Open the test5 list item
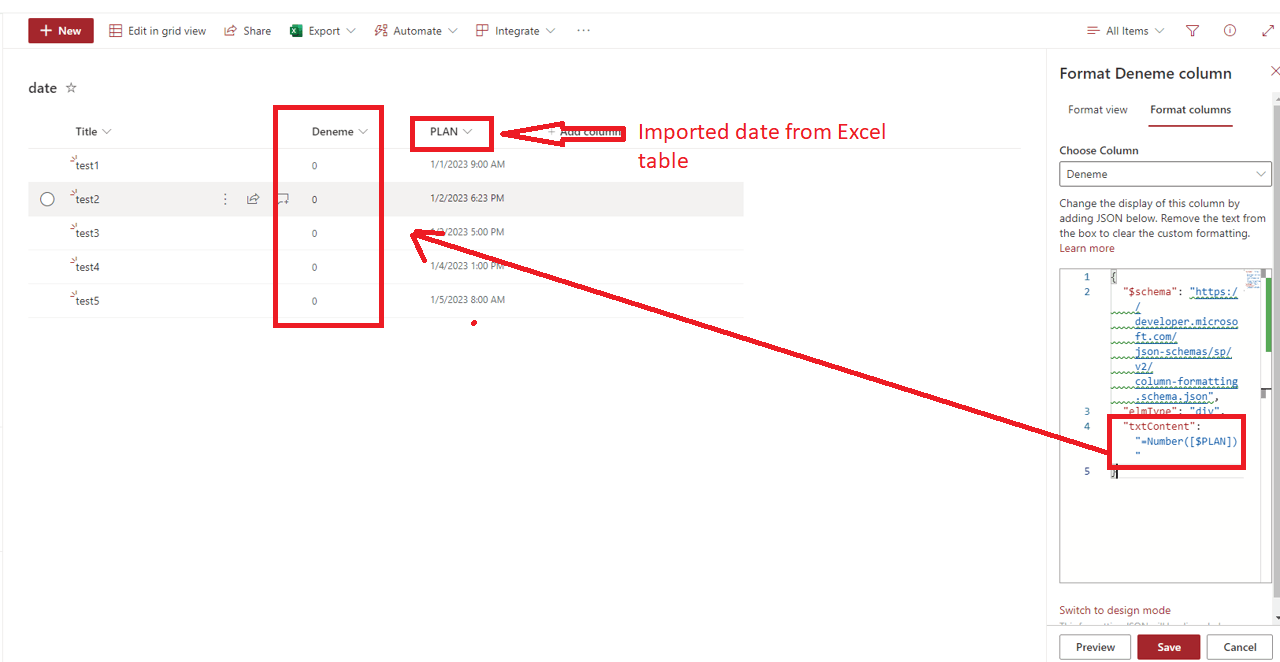This screenshot has height=662, width=1280. tap(88, 301)
